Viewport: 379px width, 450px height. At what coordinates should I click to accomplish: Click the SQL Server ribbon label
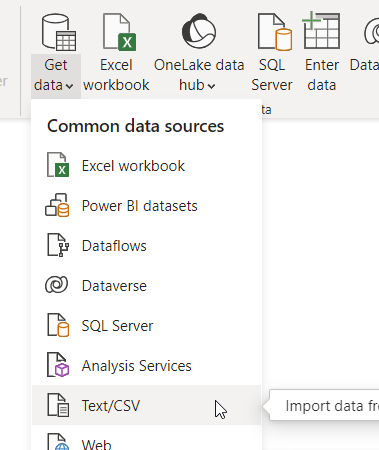coord(272,75)
